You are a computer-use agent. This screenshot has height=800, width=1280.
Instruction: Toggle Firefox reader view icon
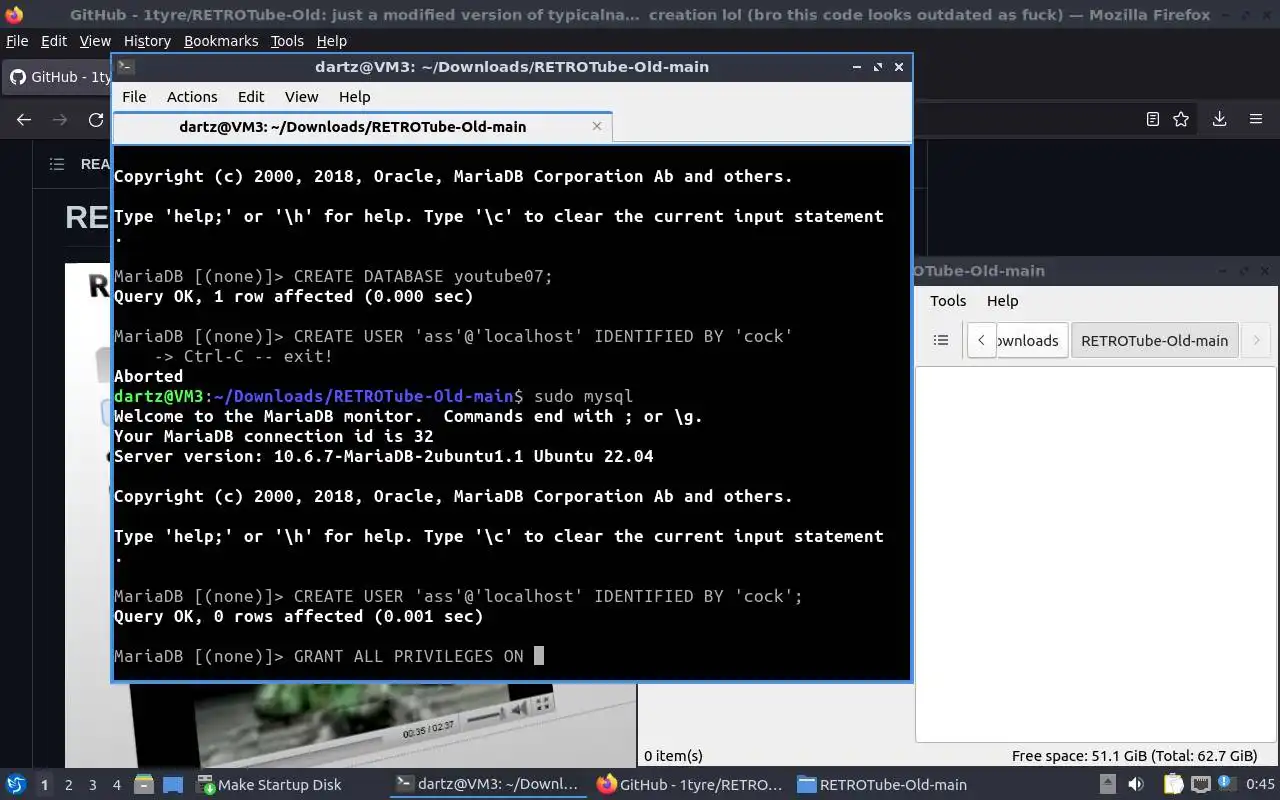pyautogui.click(x=1152, y=119)
